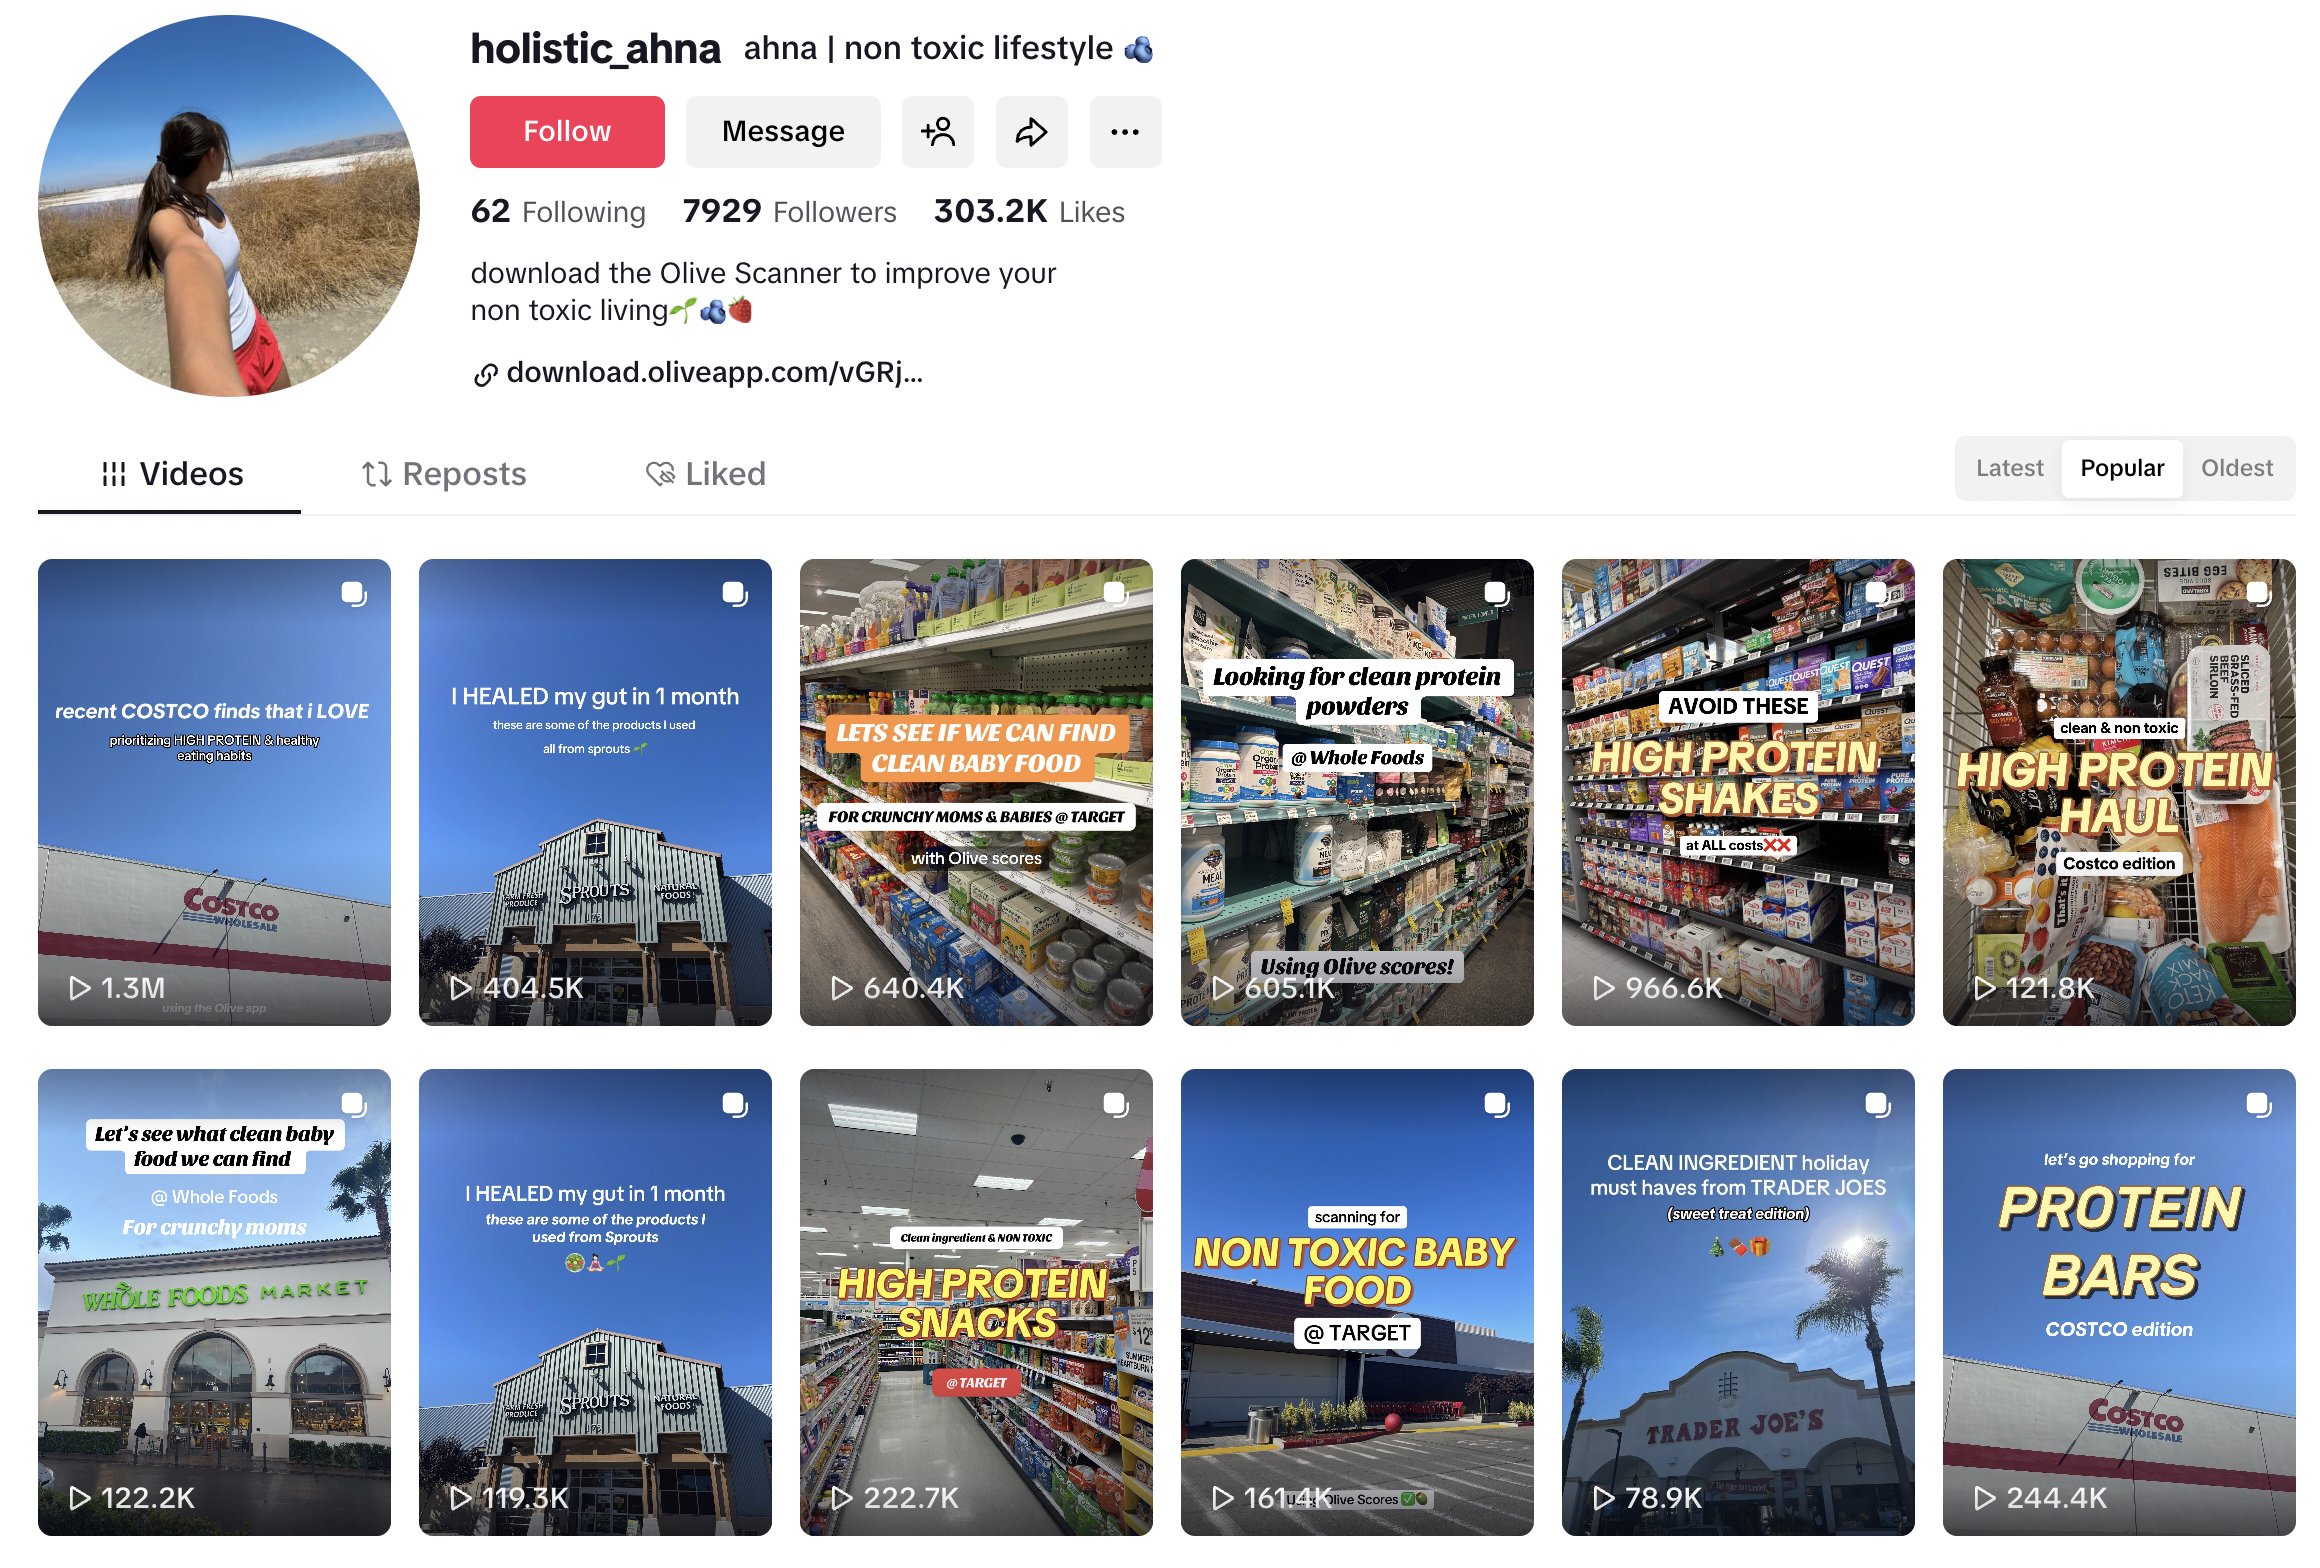Click the play icon on the 1.3M Costco video
The height and width of the screenshot is (1568, 2320).
pos(80,988)
